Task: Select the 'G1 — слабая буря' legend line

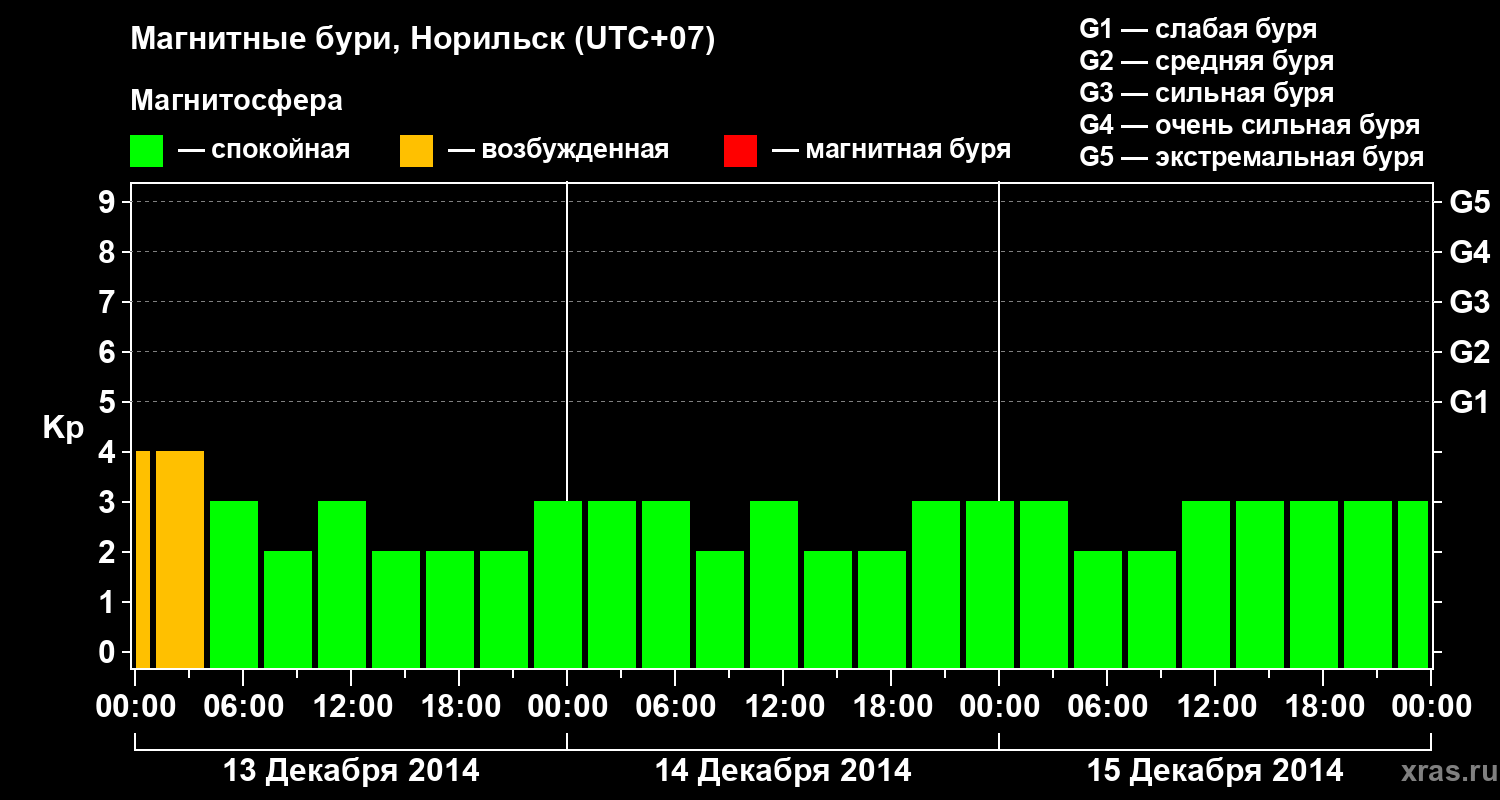Action: point(1198,29)
